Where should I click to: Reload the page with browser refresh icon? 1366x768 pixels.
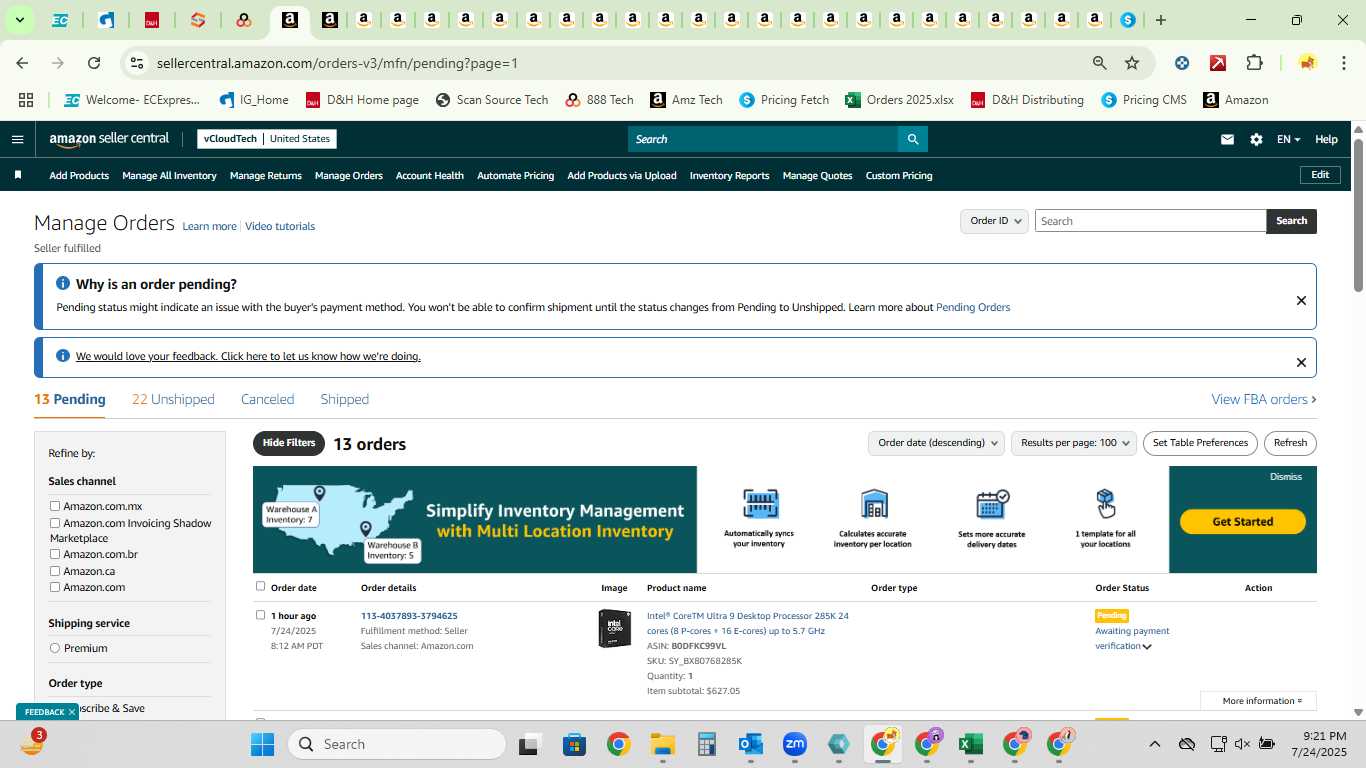click(94, 63)
